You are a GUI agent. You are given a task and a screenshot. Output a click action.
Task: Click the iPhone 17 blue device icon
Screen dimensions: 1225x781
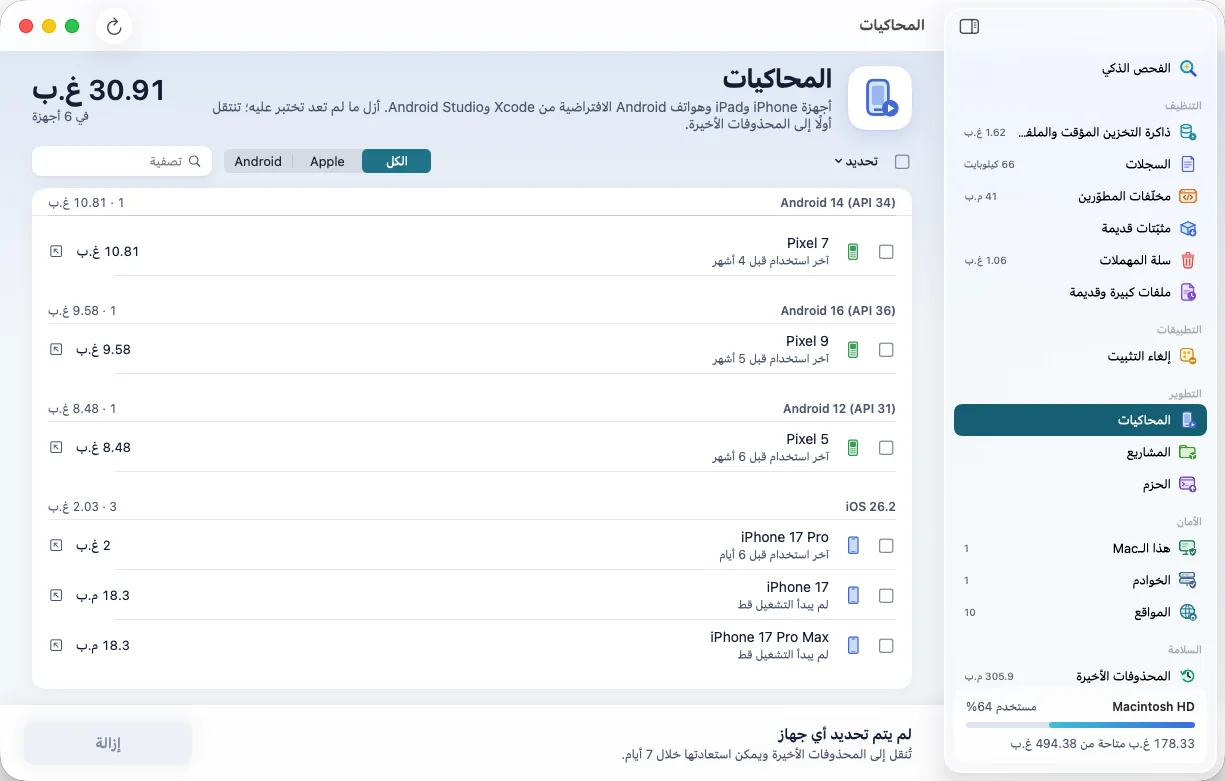[x=853, y=596]
